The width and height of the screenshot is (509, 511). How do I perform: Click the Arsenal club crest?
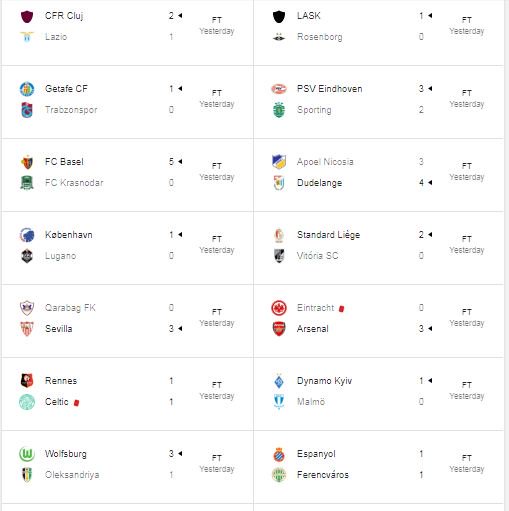[x=279, y=329]
